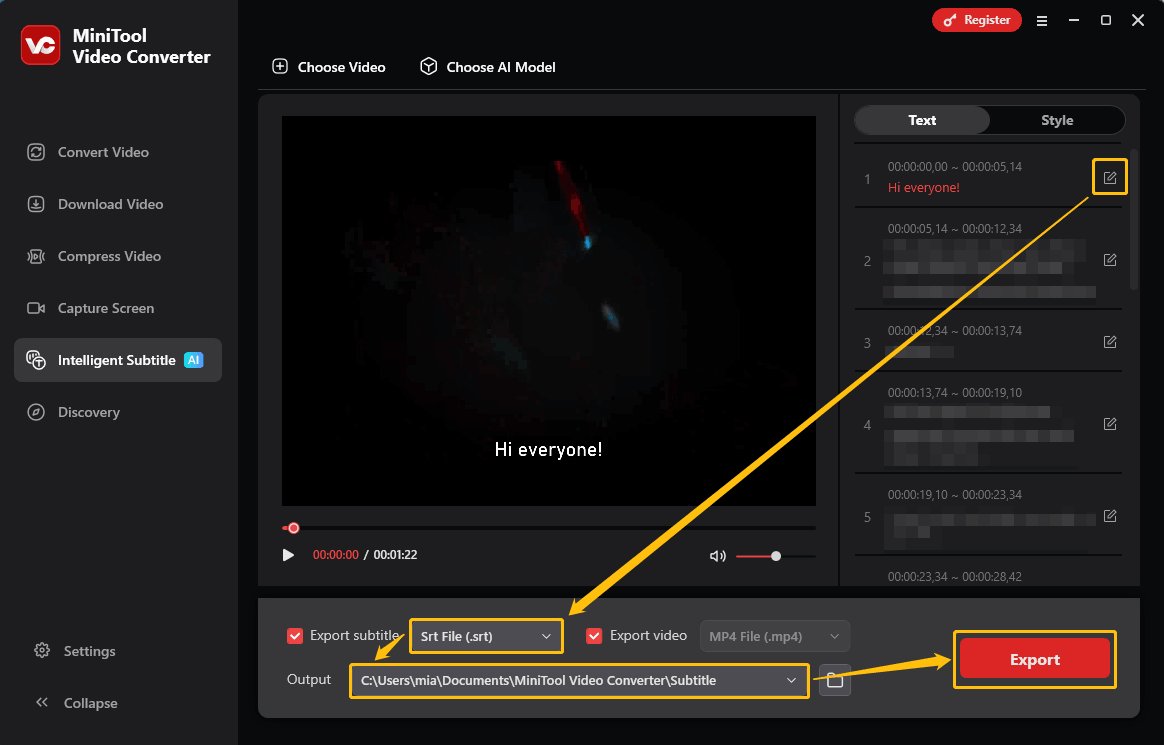Open the Output path dropdown
The image size is (1164, 745).
click(578, 680)
